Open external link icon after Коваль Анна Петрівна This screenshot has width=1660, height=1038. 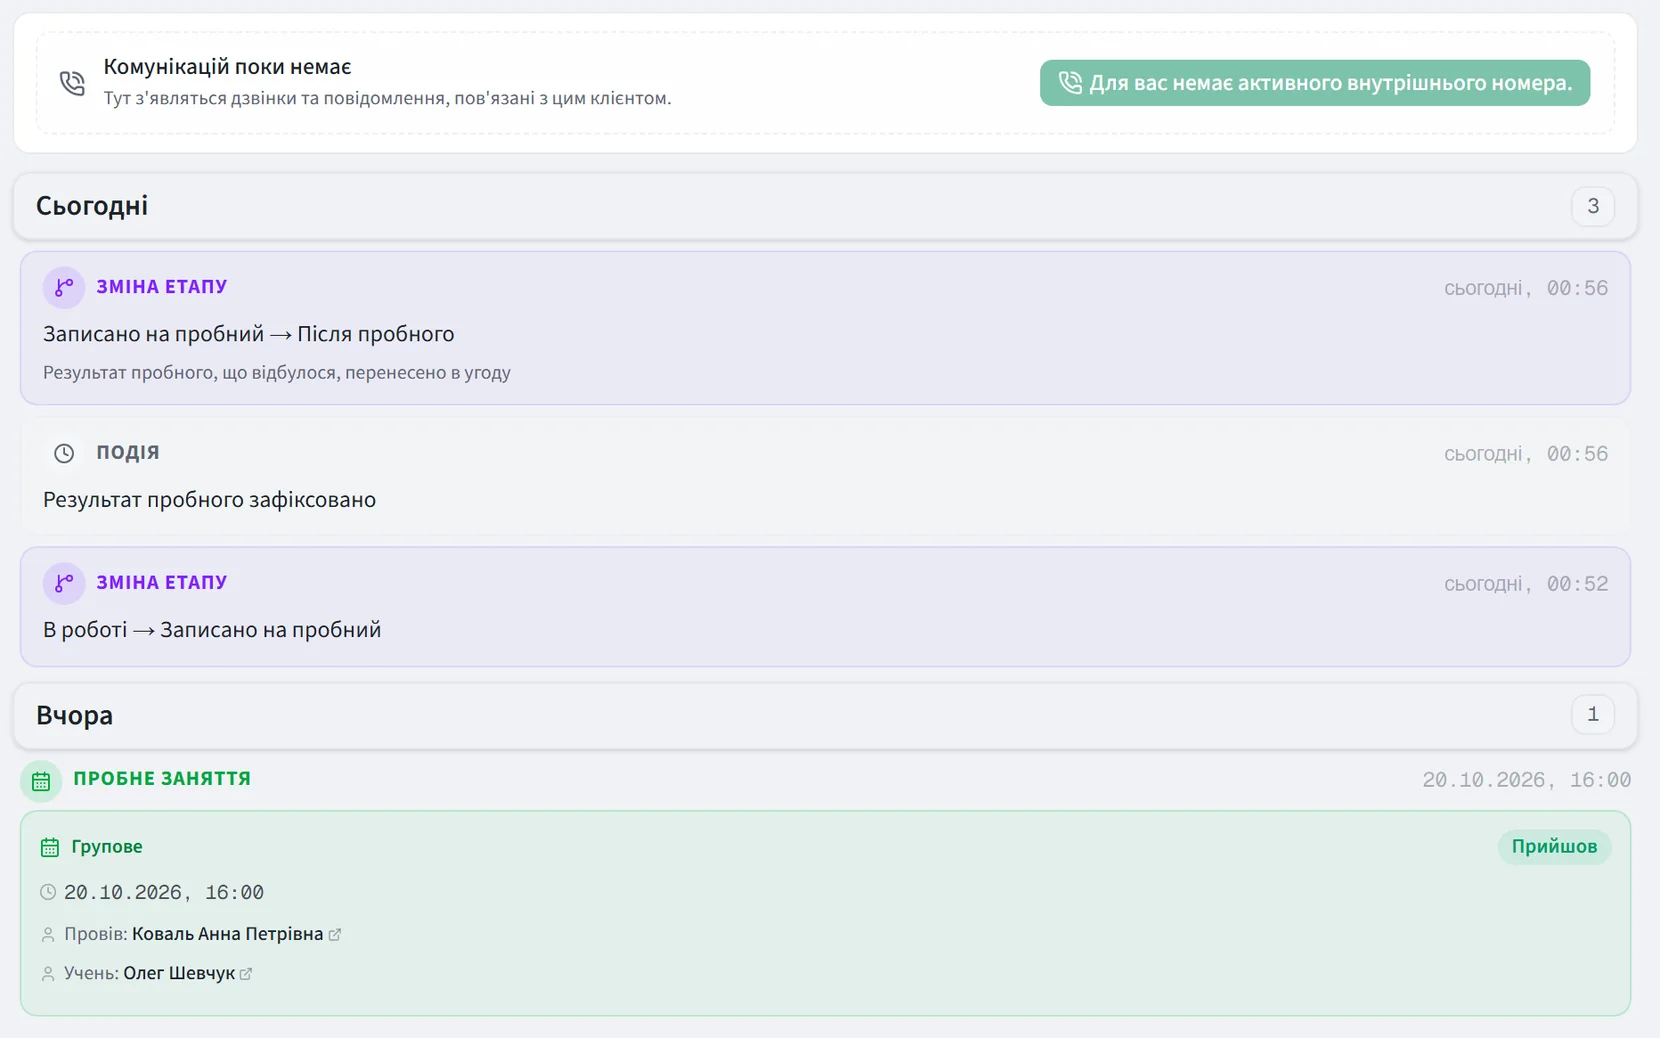(335, 934)
